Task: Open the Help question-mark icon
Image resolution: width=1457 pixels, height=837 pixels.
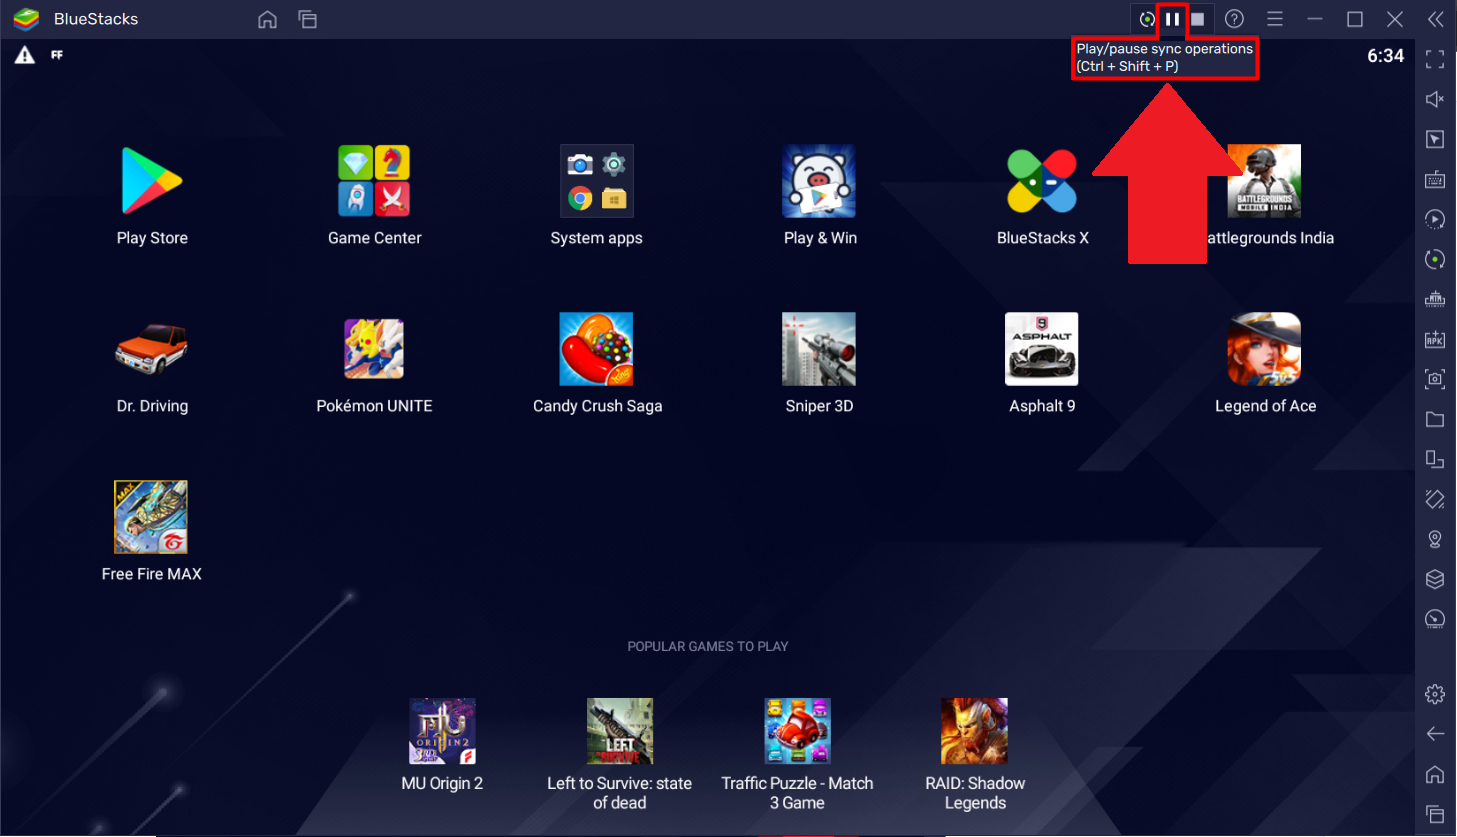Action: click(x=1235, y=19)
